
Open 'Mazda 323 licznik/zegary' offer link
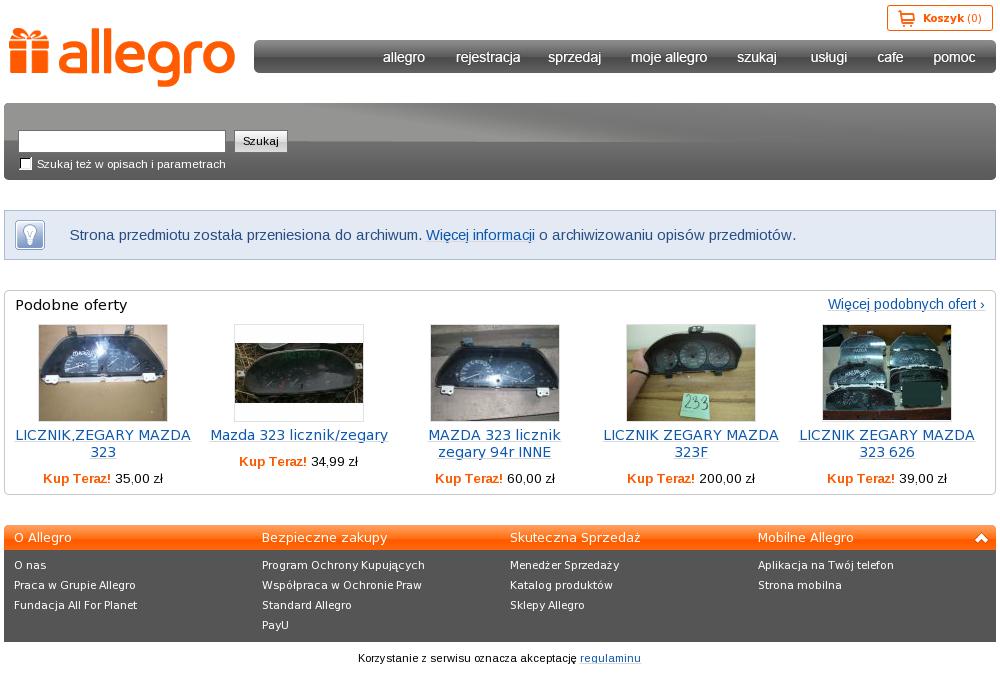point(299,435)
